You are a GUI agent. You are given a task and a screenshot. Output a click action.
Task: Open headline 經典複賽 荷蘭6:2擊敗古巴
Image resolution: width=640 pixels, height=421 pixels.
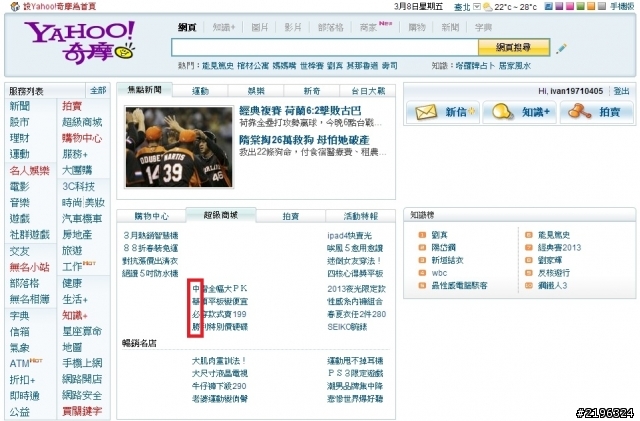[300, 111]
